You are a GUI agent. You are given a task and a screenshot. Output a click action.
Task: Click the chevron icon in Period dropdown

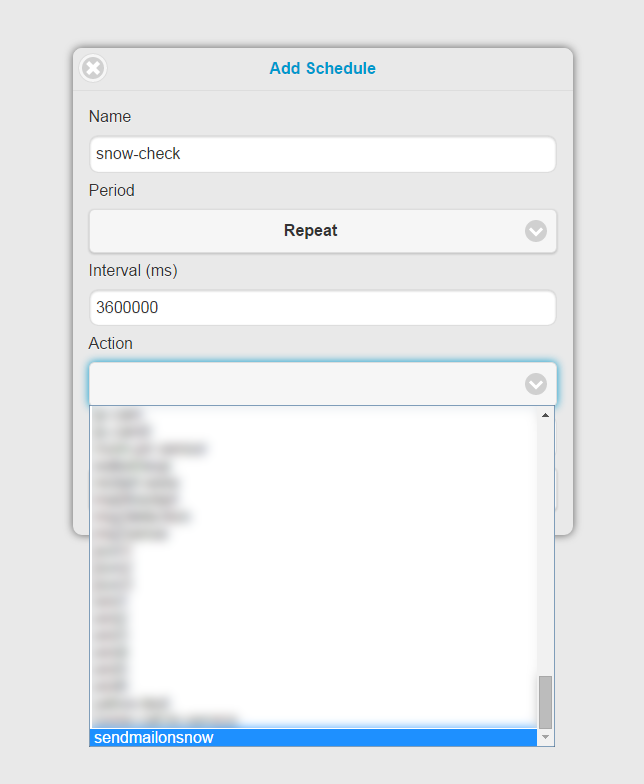[x=536, y=231]
